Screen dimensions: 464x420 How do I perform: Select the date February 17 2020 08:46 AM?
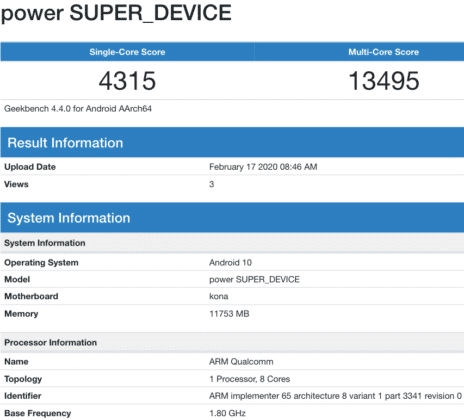coord(263,167)
